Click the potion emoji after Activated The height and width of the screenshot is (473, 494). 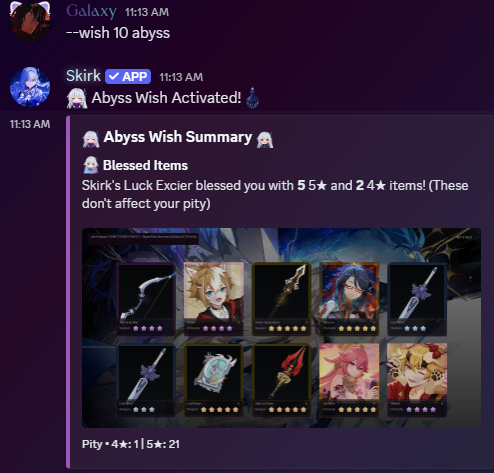(x=252, y=98)
